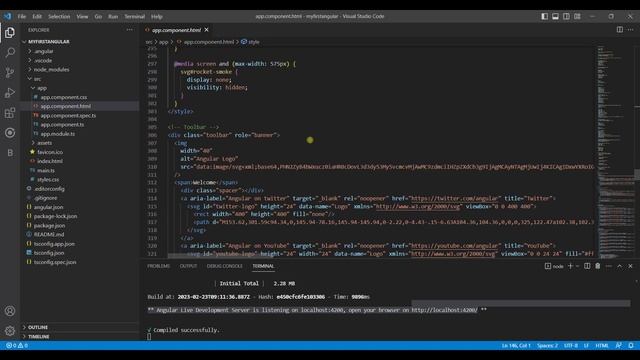Open editor more actions ellipsis

631,30
